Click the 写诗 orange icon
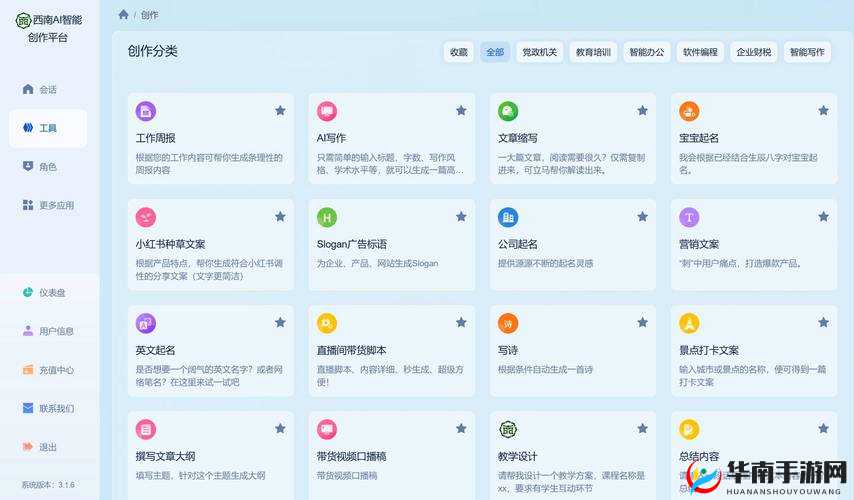Viewport: 854px width, 500px height. coord(508,324)
